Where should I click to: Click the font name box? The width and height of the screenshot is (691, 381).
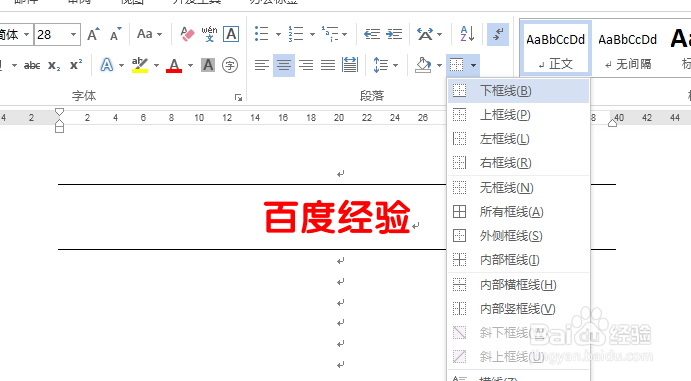[x=16, y=34]
